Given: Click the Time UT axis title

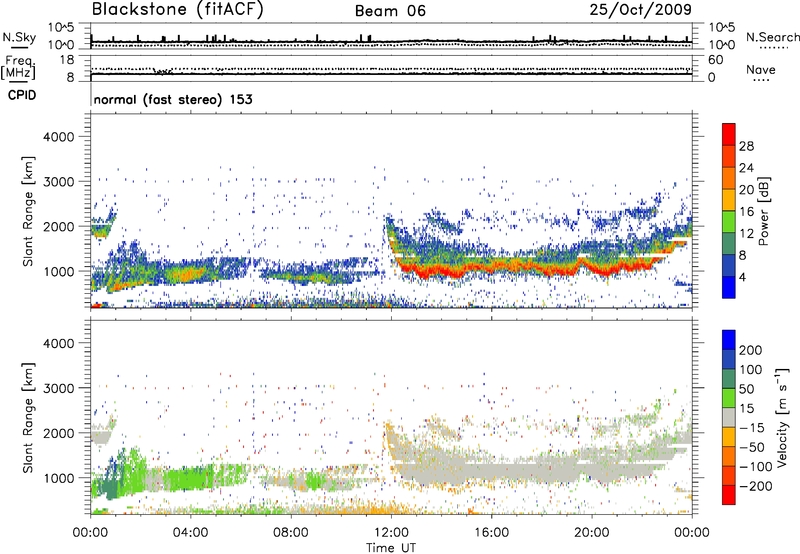Looking at the screenshot, I should tap(391, 548).
